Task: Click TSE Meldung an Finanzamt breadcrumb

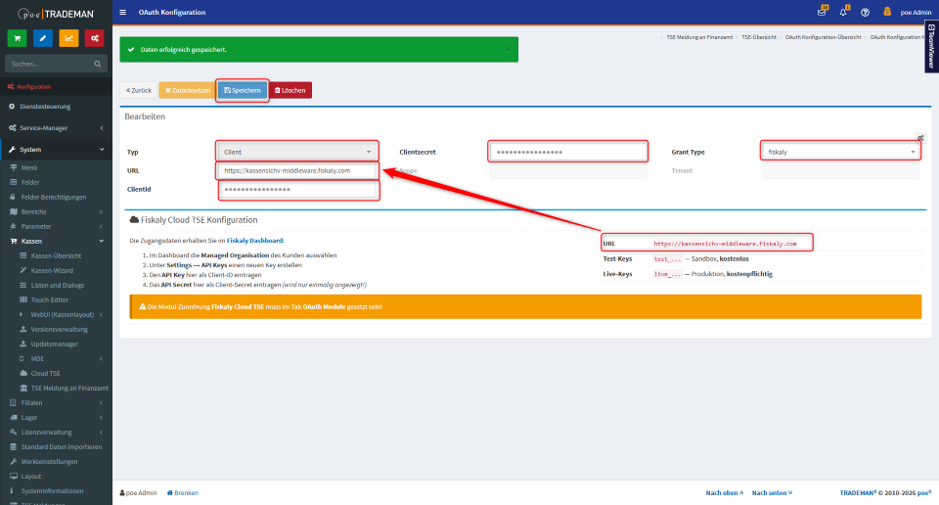Action: click(x=699, y=37)
